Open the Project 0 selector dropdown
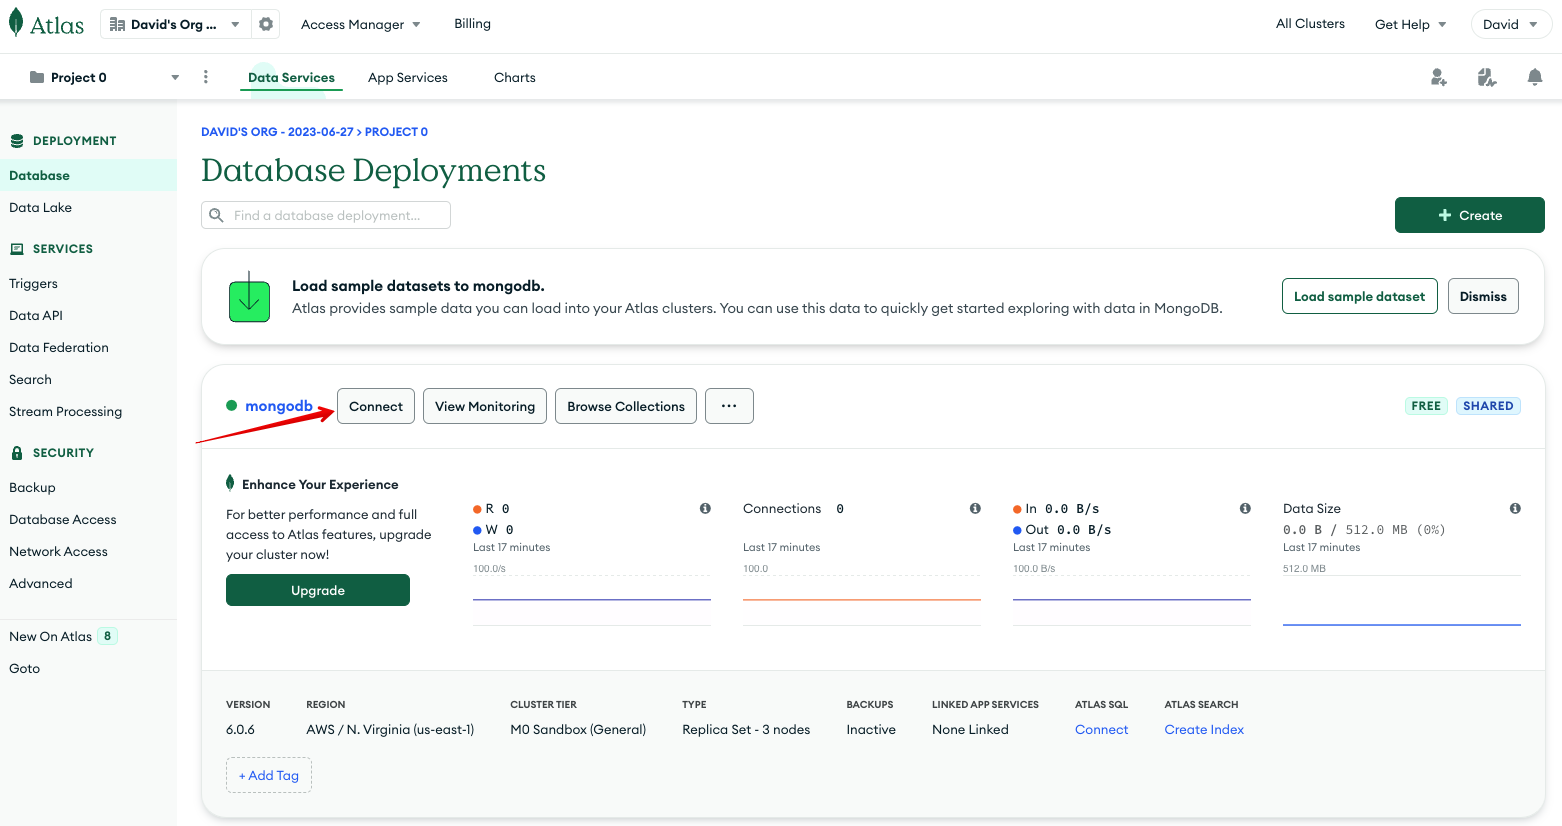The width and height of the screenshot is (1562, 826). coord(173,76)
